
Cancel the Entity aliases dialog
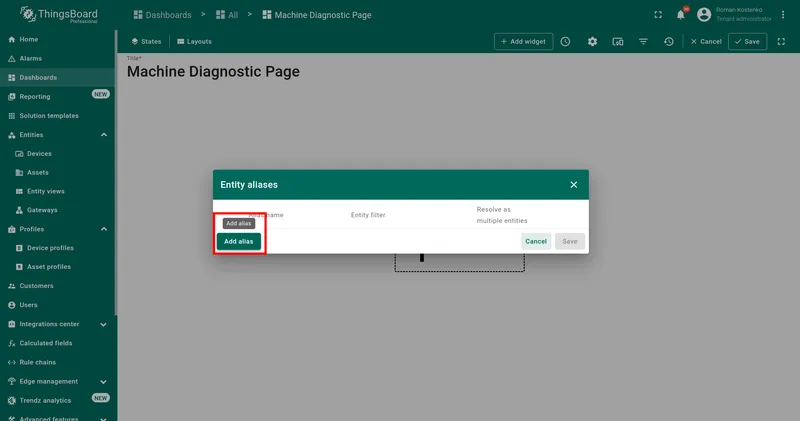[x=536, y=241]
